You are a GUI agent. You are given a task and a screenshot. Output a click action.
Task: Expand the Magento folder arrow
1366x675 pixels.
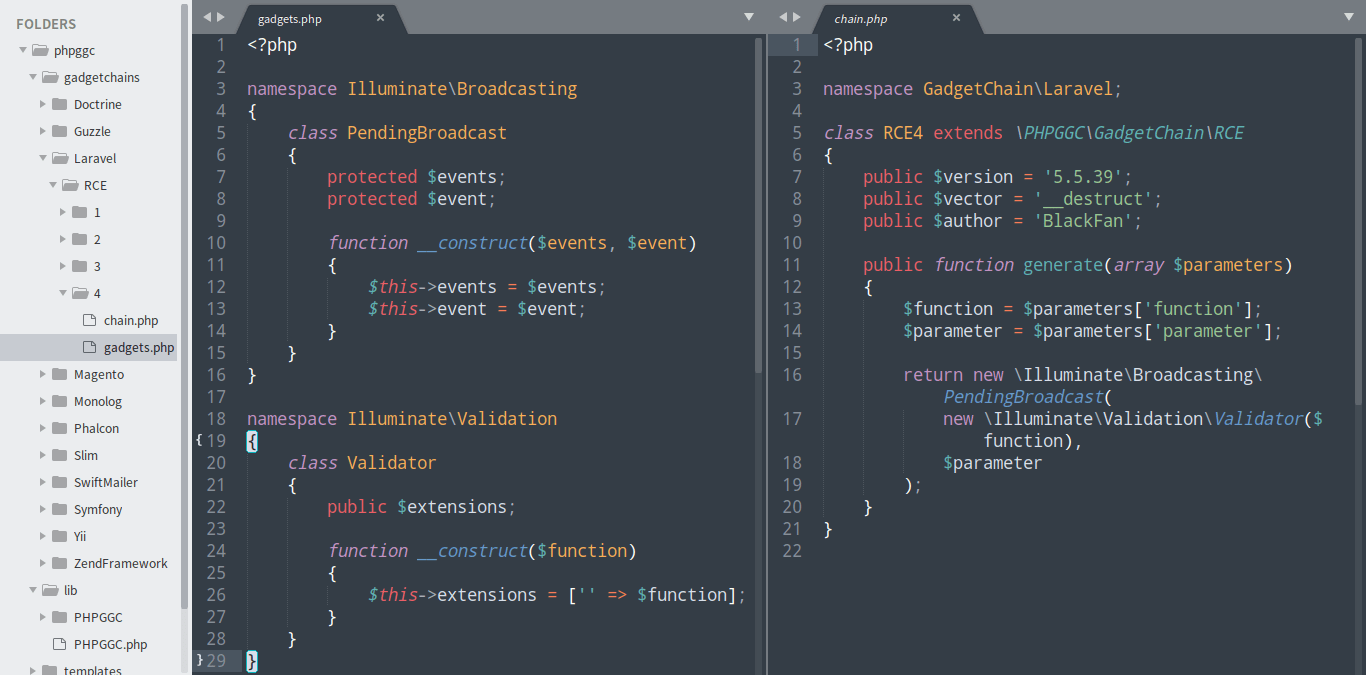point(43,374)
